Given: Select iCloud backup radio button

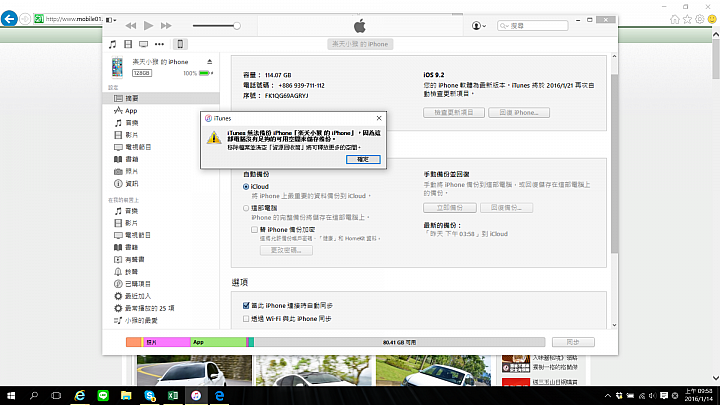Looking at the screenshot, I should coord(246,186).
